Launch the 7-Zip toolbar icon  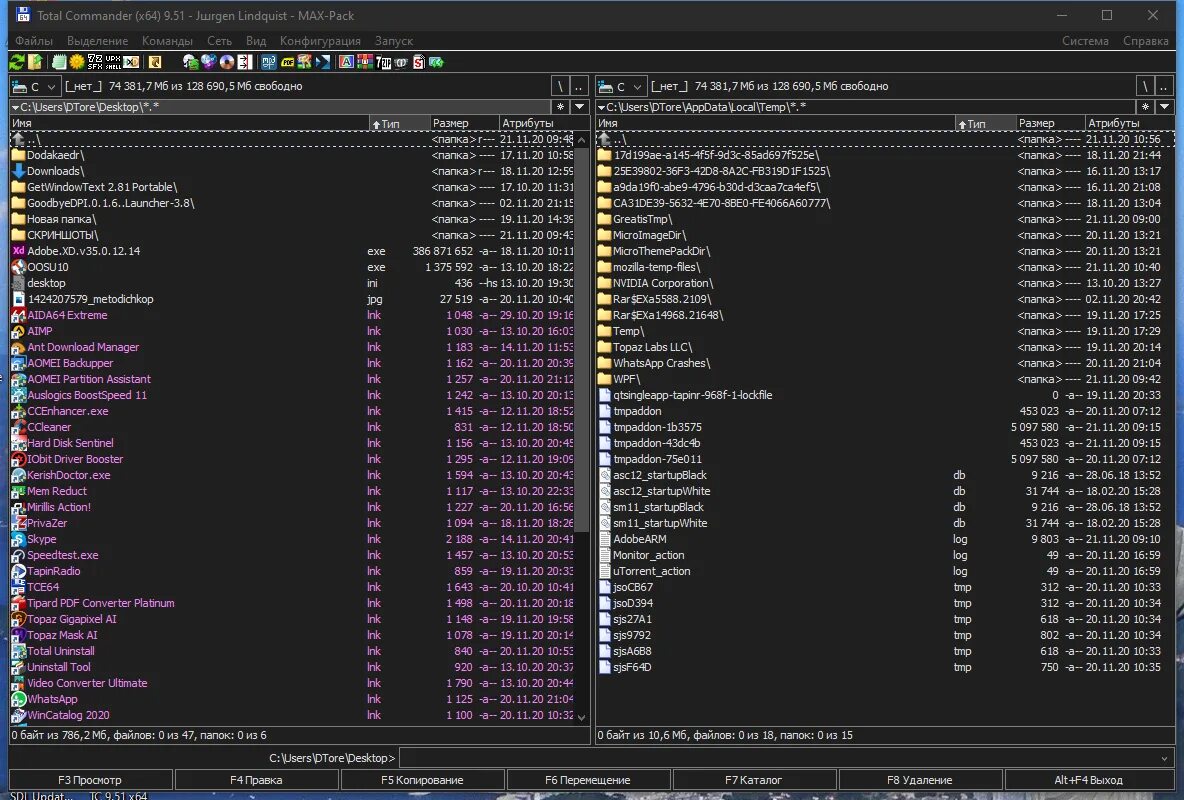tap(383, 62)
